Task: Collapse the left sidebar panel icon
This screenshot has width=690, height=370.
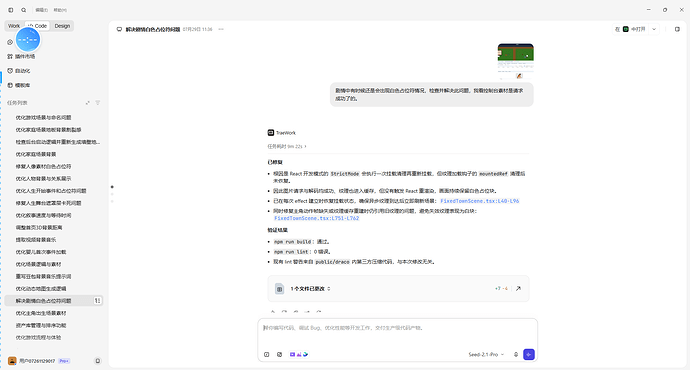Action: tap(11, 10)
